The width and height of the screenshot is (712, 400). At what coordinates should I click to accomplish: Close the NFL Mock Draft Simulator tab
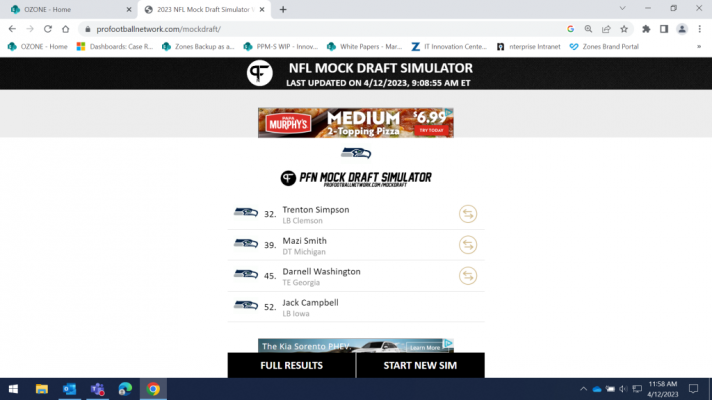pos(262,9)
